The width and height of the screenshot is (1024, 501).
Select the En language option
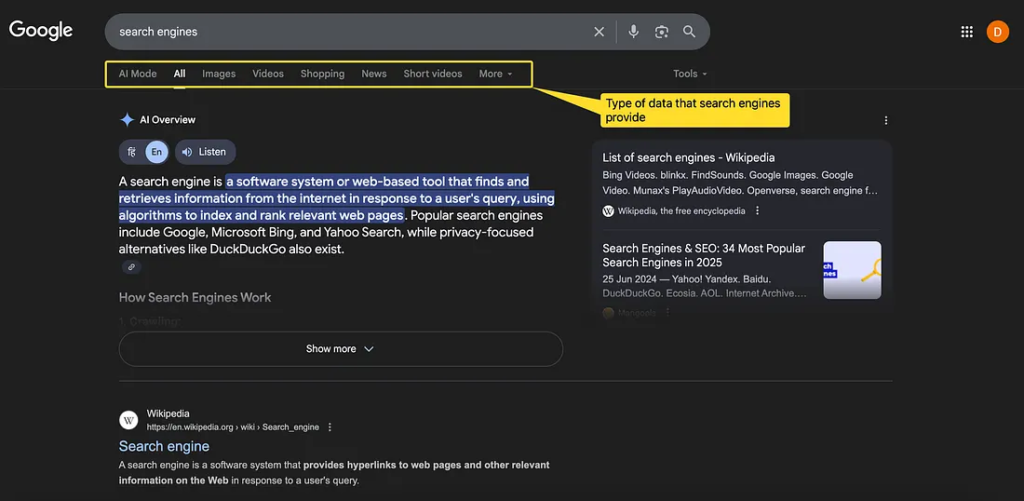[157, 152]
